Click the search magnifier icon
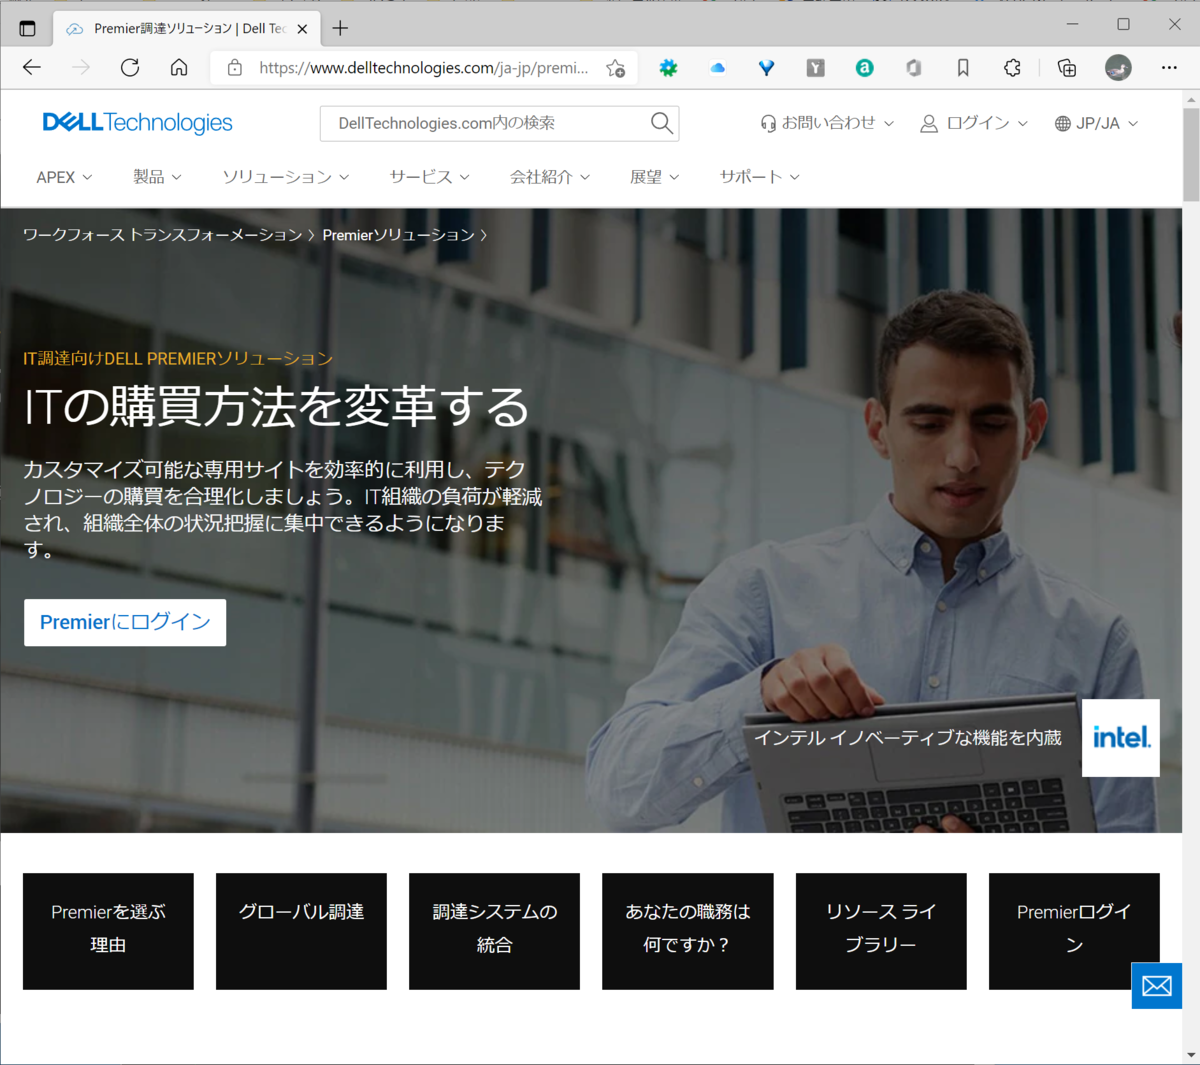1200x1065 pixels. pos(661,123)
